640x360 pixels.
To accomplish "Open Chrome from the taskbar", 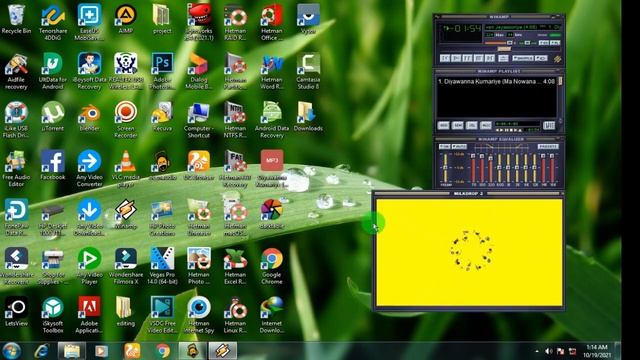I will tap(163, 351).
